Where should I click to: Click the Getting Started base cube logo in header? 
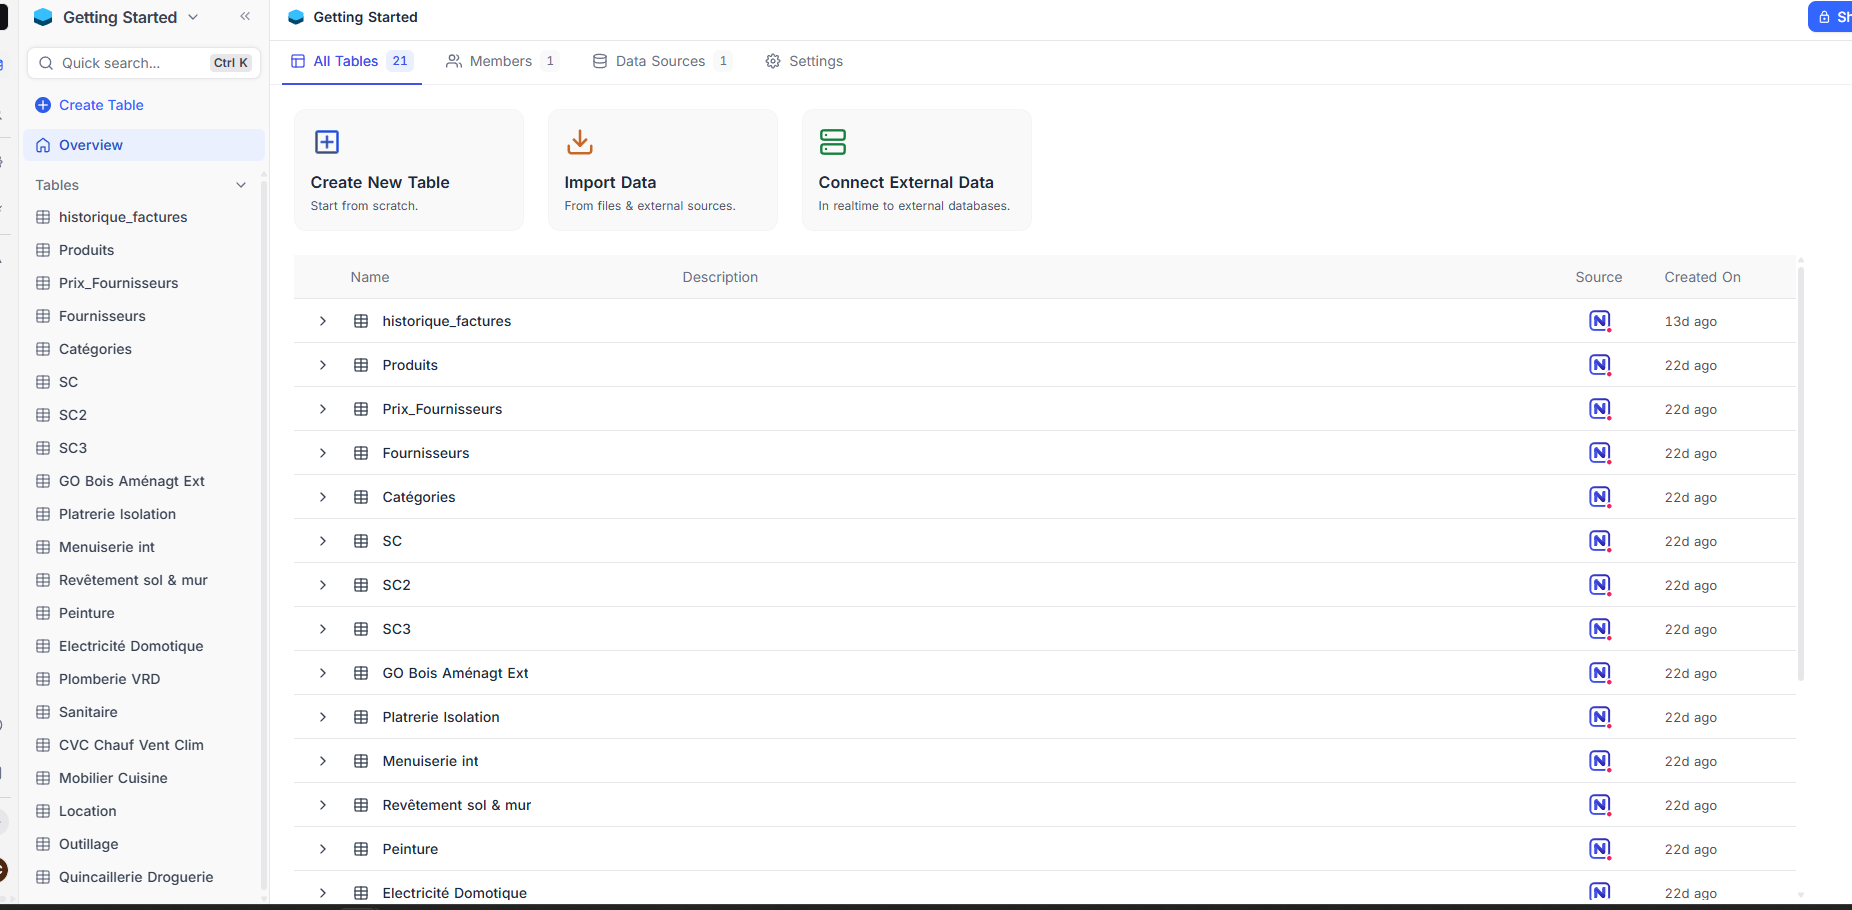(296, 17)
